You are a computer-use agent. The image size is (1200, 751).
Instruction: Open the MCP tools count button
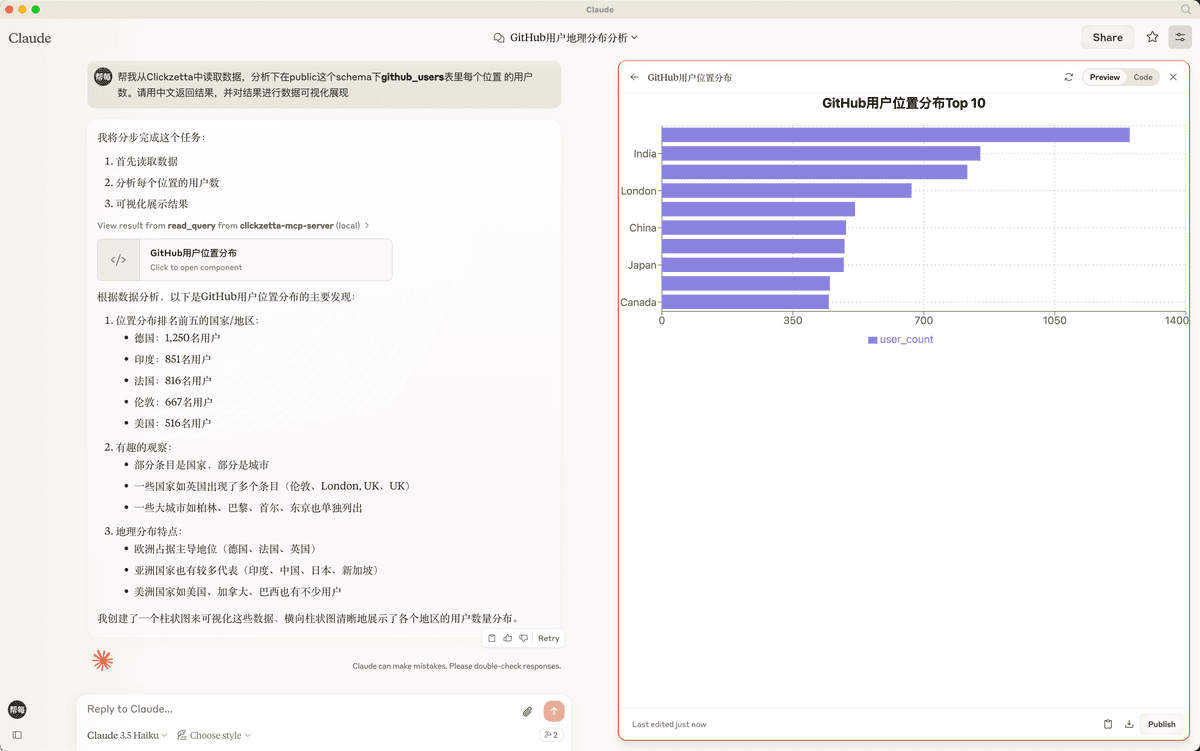click(550, 735)
